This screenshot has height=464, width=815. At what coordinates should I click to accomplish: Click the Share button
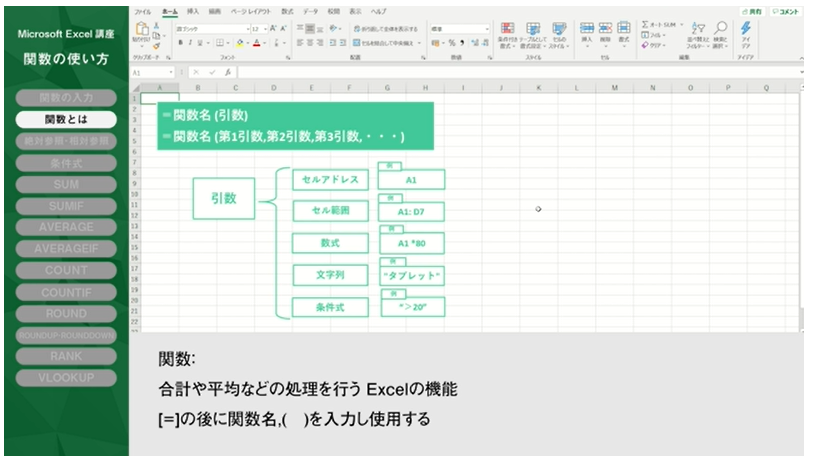tap(752, 11)
